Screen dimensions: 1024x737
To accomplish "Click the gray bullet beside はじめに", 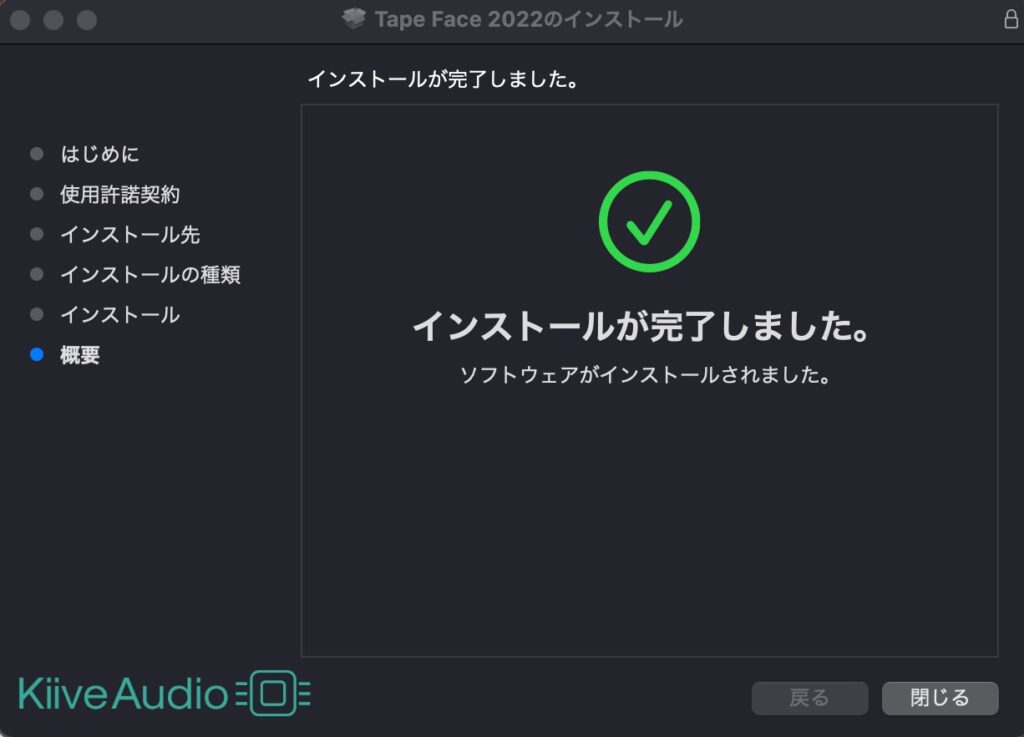I will (37, 154).
